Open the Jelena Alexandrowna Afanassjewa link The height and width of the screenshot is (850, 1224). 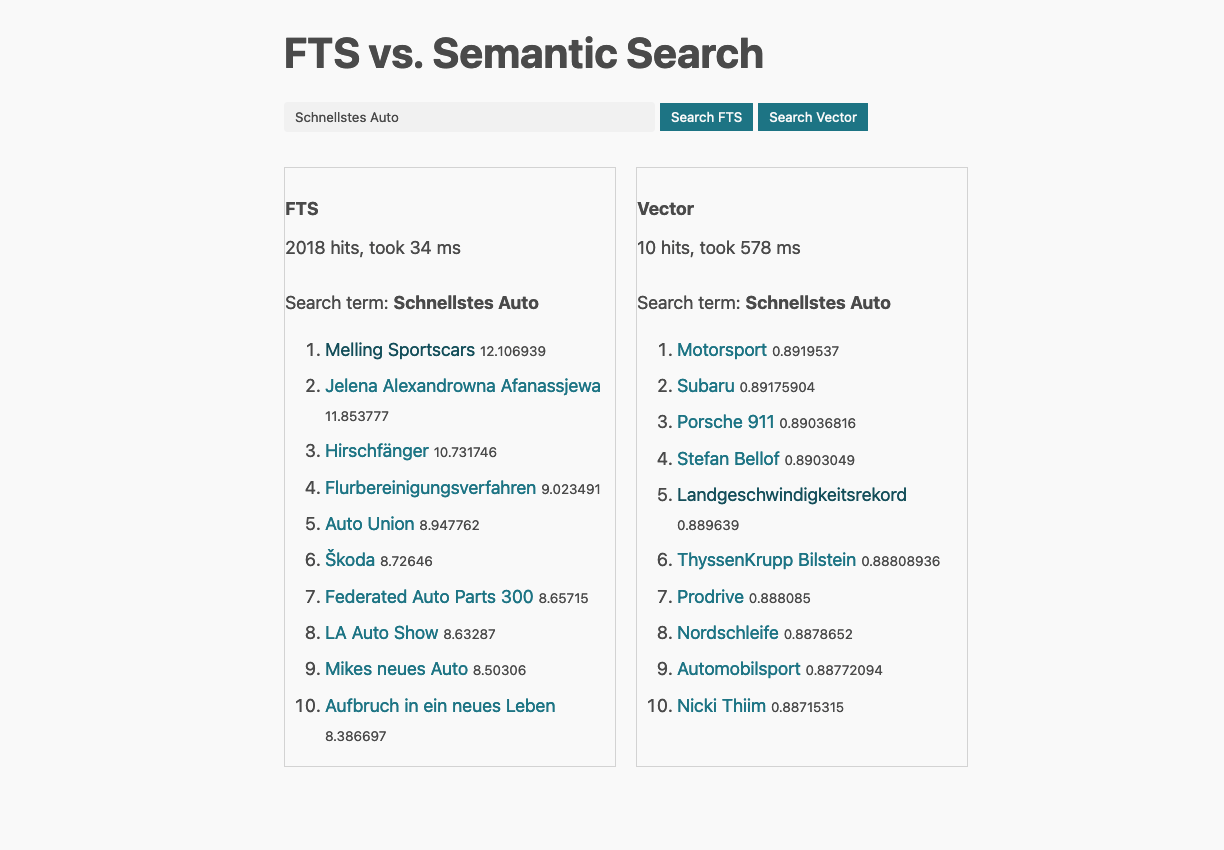pos(462,385)
